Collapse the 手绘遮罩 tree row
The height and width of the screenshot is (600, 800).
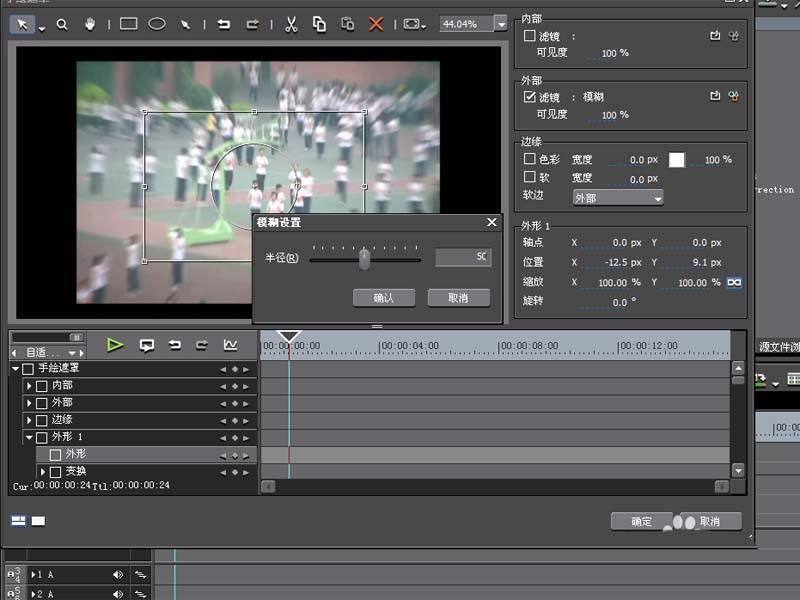15,368
